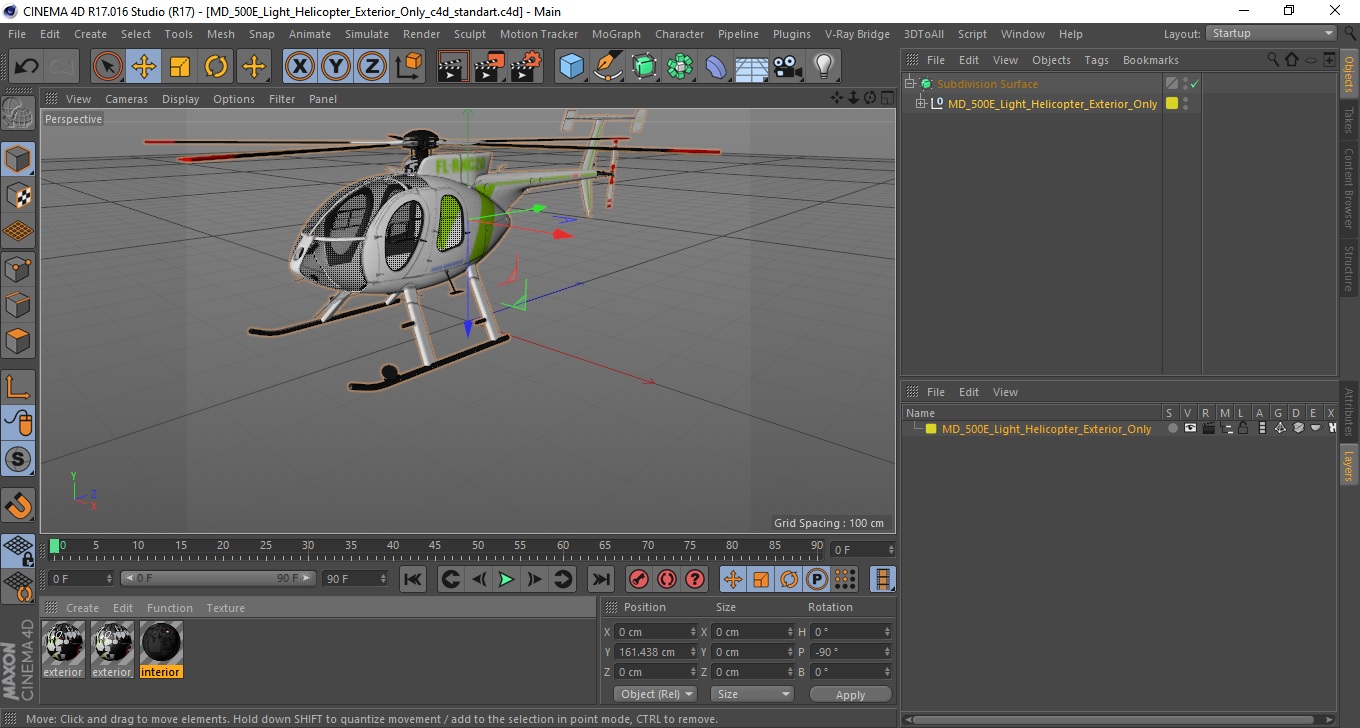Click yellow swatch beside layer name
The image size is (1360, 728).
tap(931, 429)
